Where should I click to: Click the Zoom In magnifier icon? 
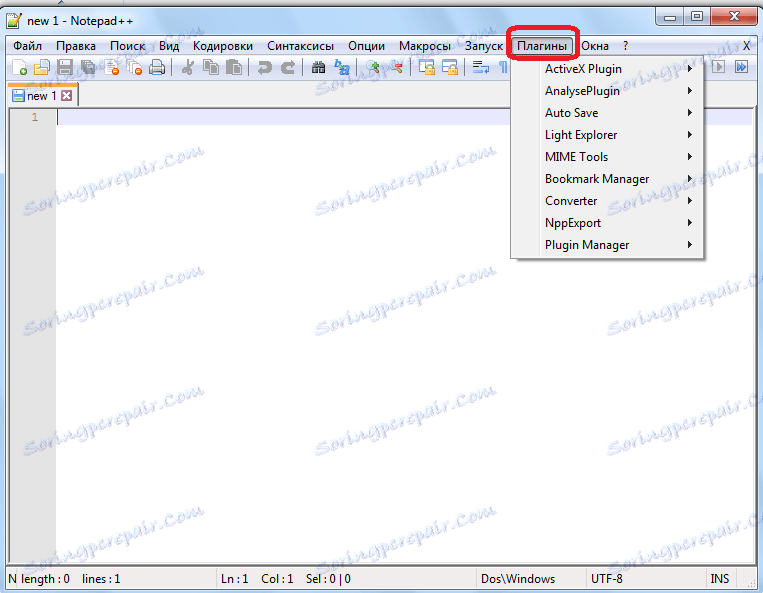[373, 67]
